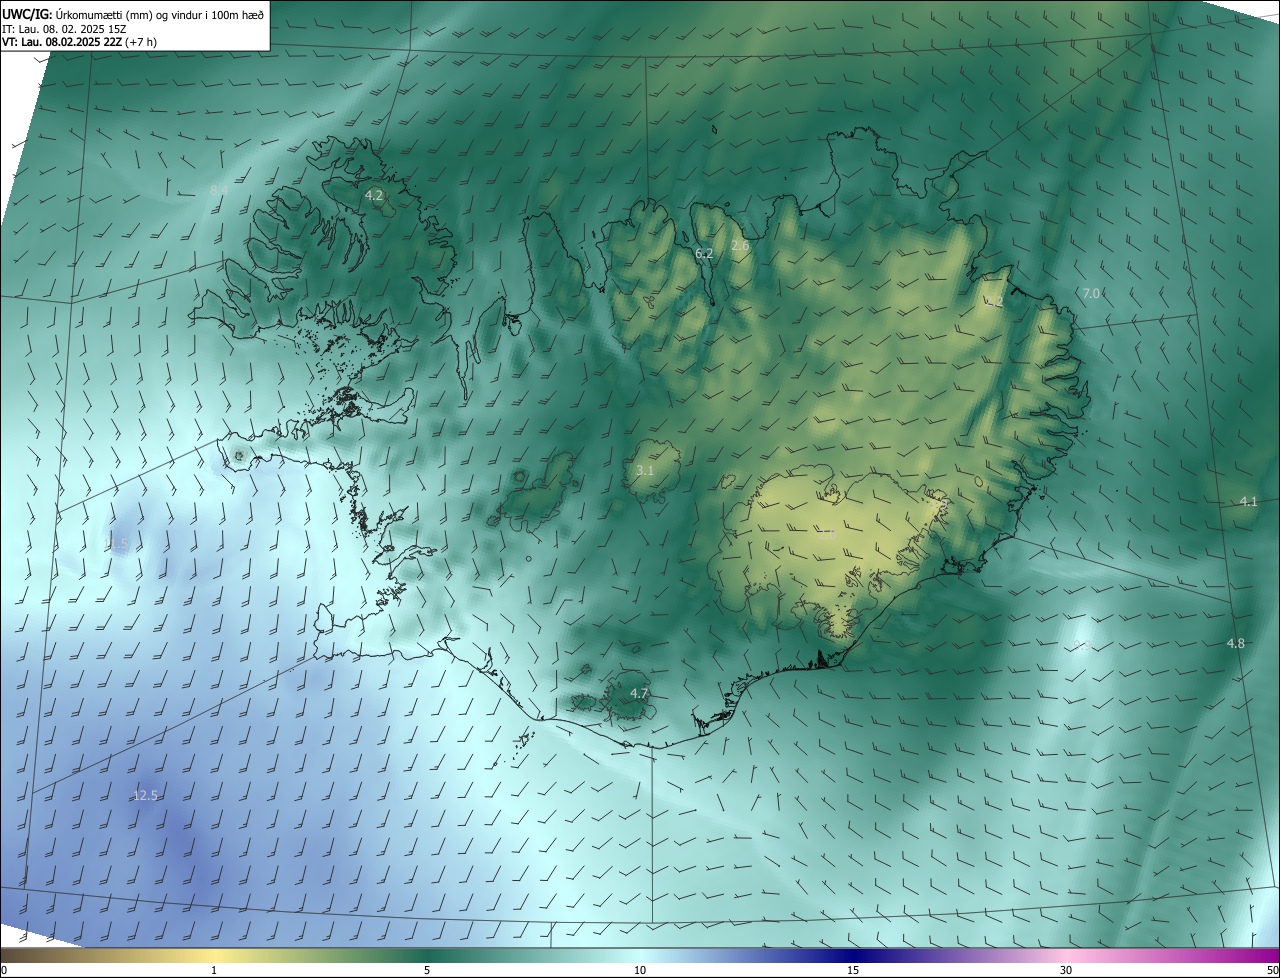Pick the light pink color at colorbar value 30

click(x=1066, y=955)
